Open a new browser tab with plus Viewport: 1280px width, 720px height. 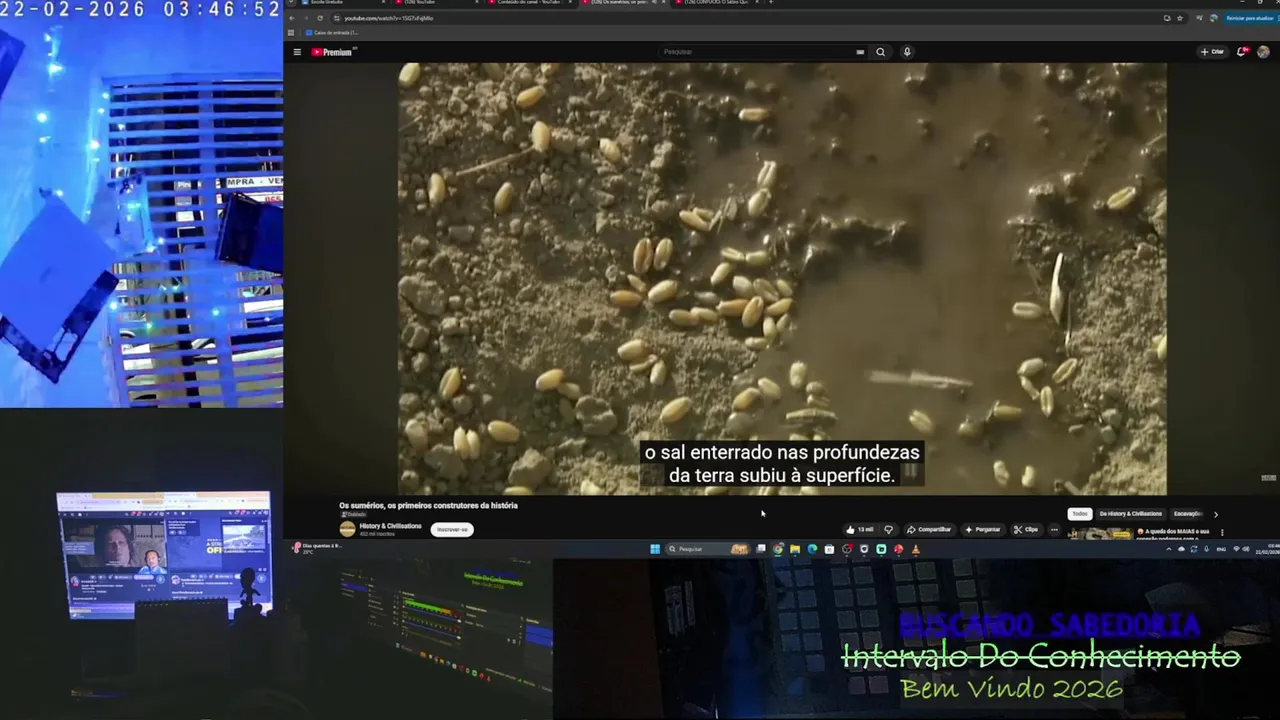click(771, 3)
